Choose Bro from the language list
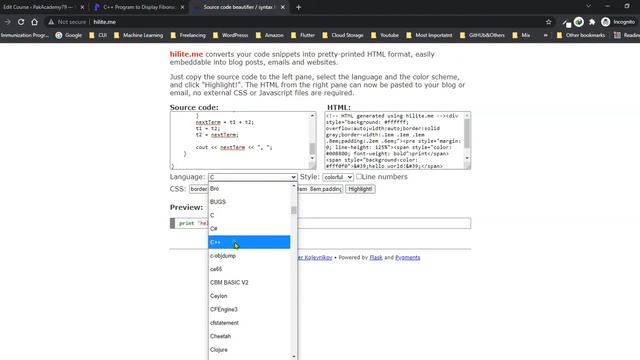The image size is (640, 360). [249, 188]
